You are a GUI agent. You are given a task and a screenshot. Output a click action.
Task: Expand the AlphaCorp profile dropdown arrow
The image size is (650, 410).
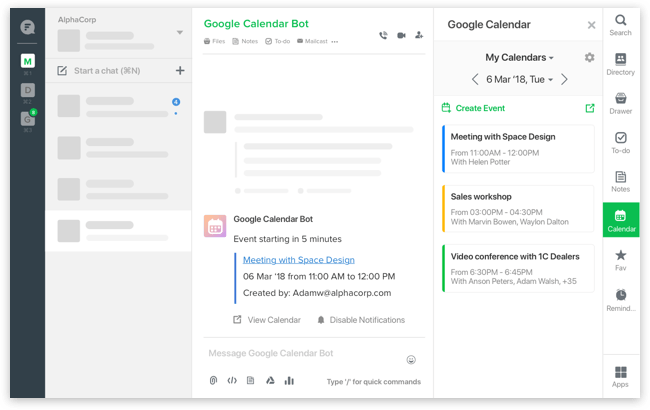(179, 32)
